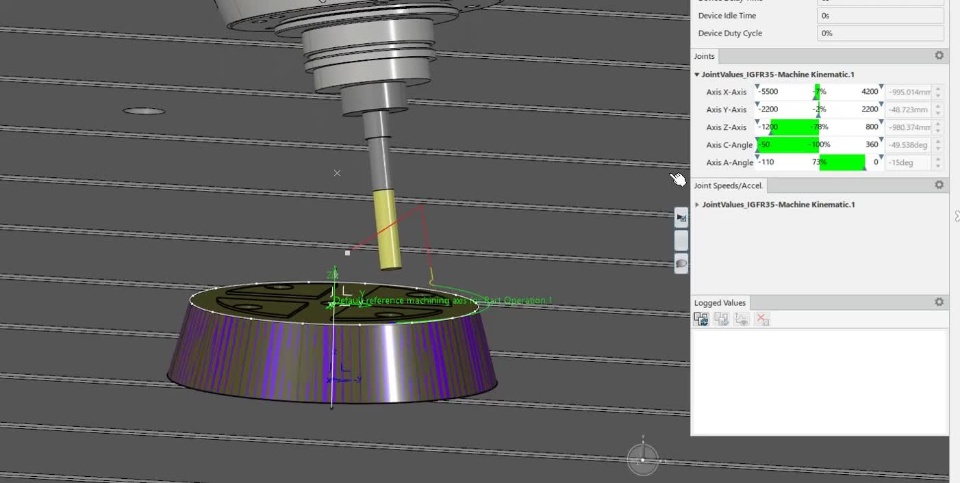Image resolution: width=960 pixels, height=483 pixels.
Task: Click the Logged Values chart icon
Action: 741,318
